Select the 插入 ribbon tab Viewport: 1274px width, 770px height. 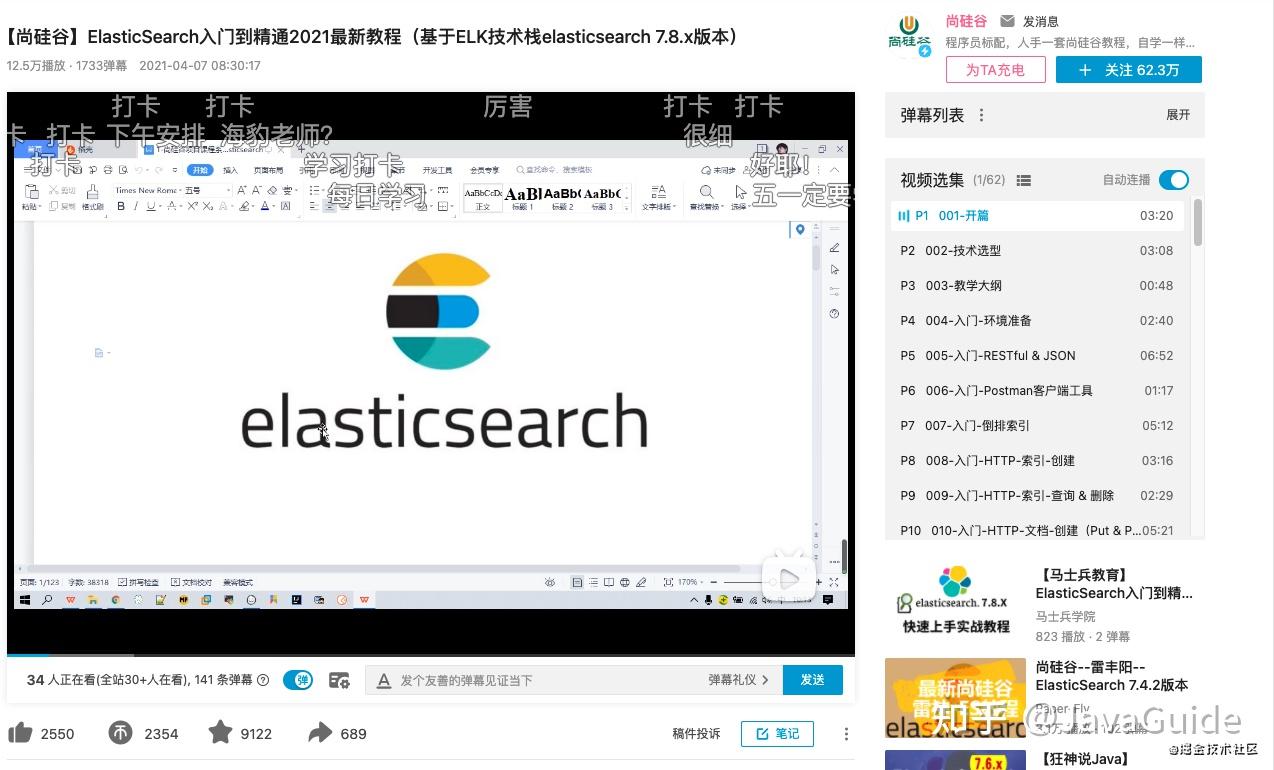pos(230,170)
